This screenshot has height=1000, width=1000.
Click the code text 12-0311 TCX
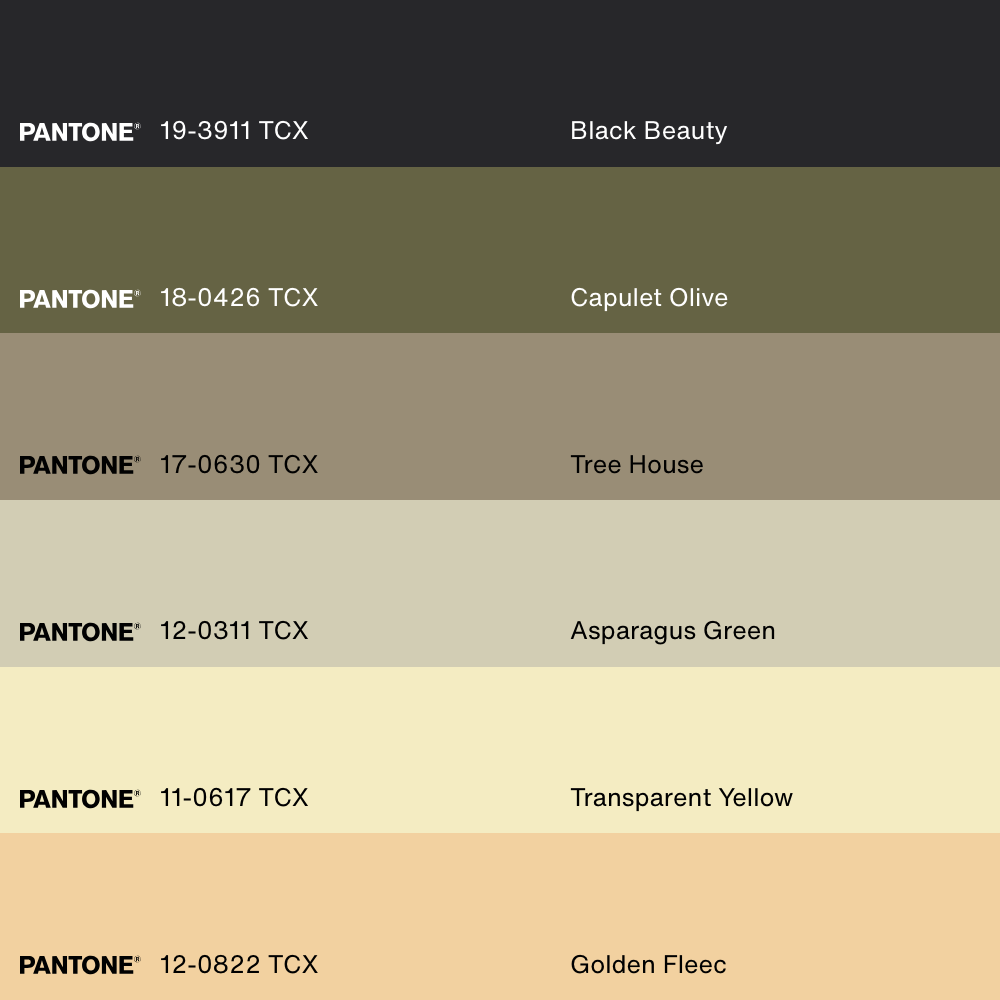(234, 631)
